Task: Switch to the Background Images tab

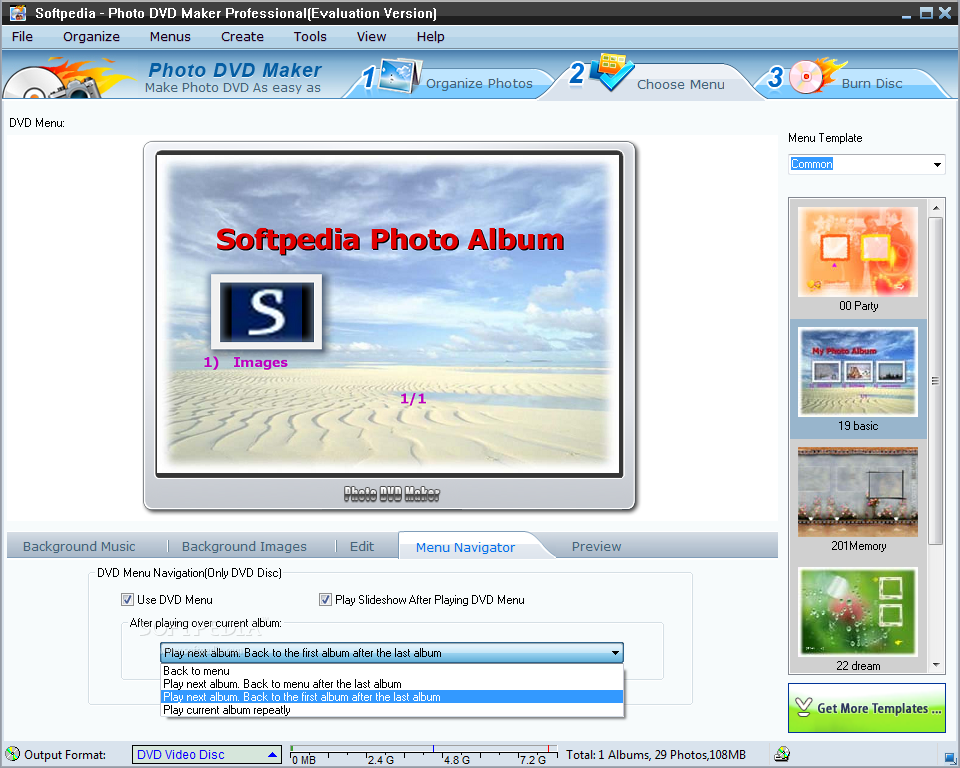Action: point(244,546)
